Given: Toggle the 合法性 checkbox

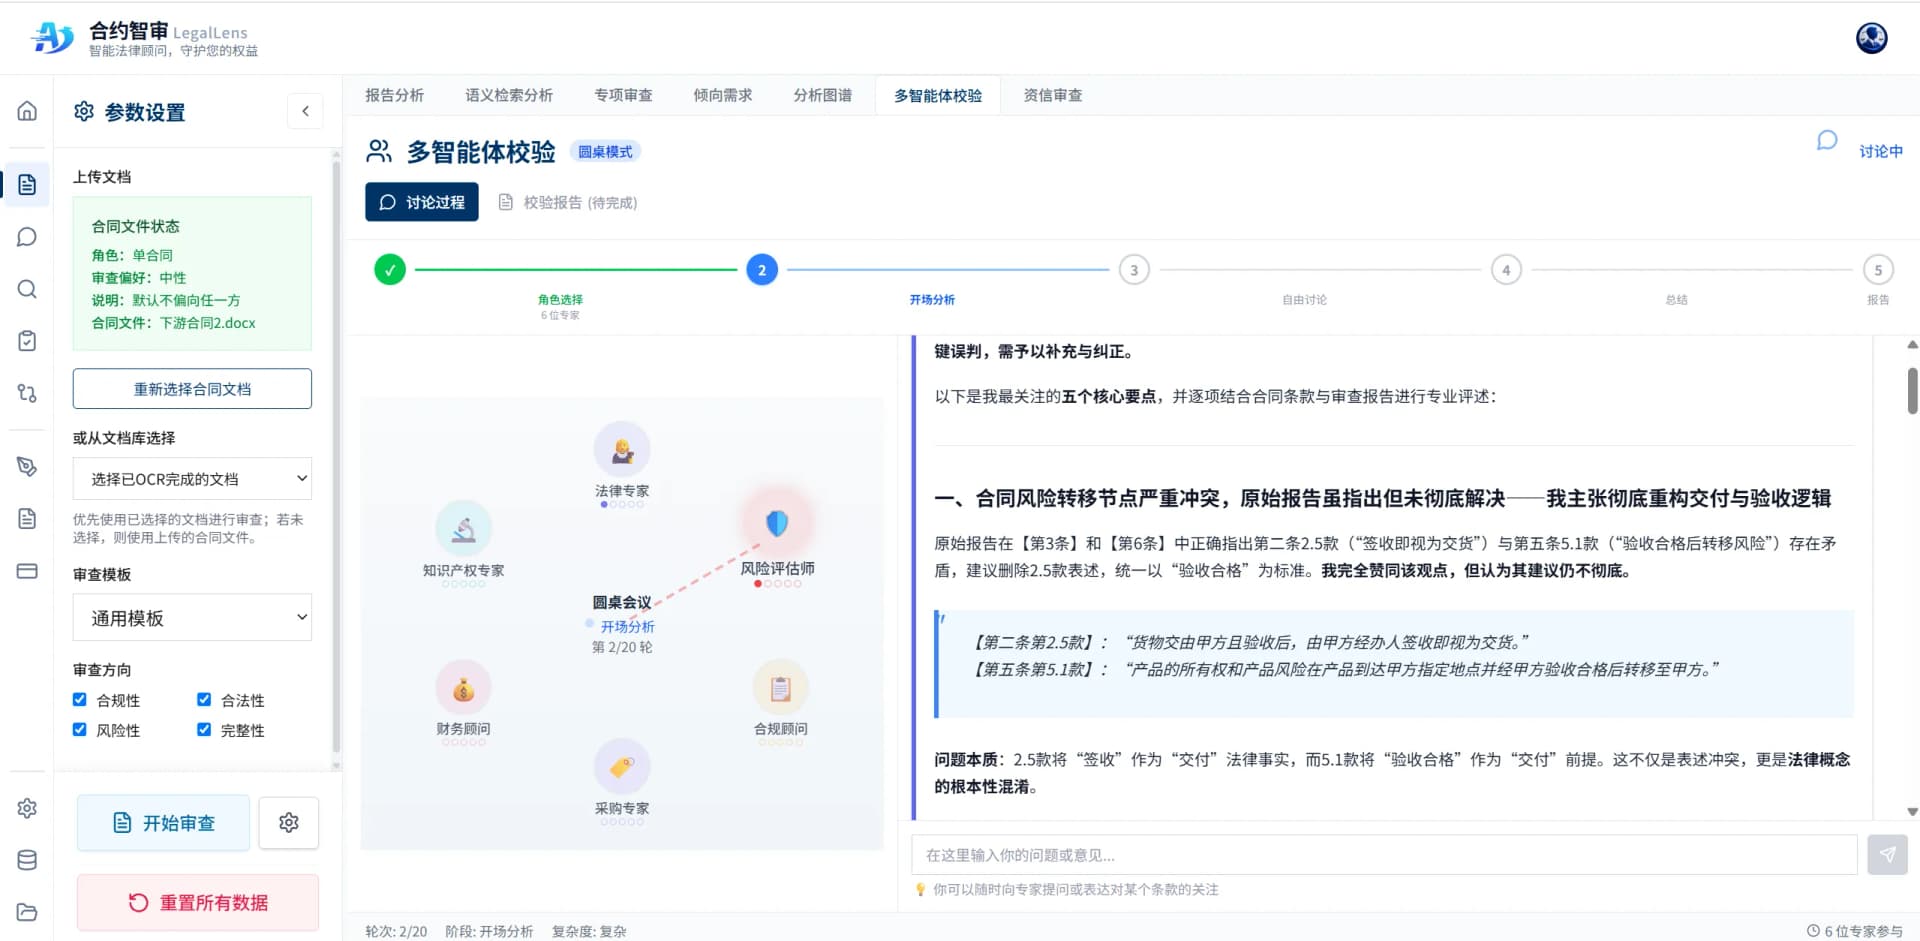Looking at the screenshot, I should 204,700.
